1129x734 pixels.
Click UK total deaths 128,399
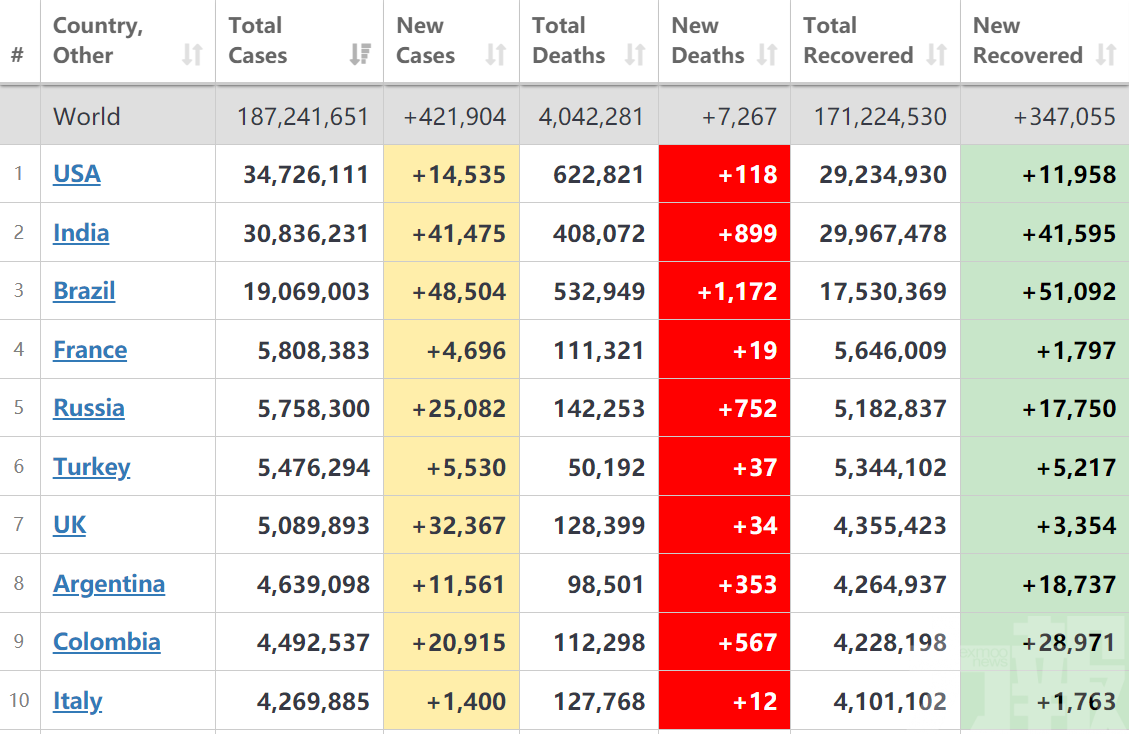tap(599, 526)
